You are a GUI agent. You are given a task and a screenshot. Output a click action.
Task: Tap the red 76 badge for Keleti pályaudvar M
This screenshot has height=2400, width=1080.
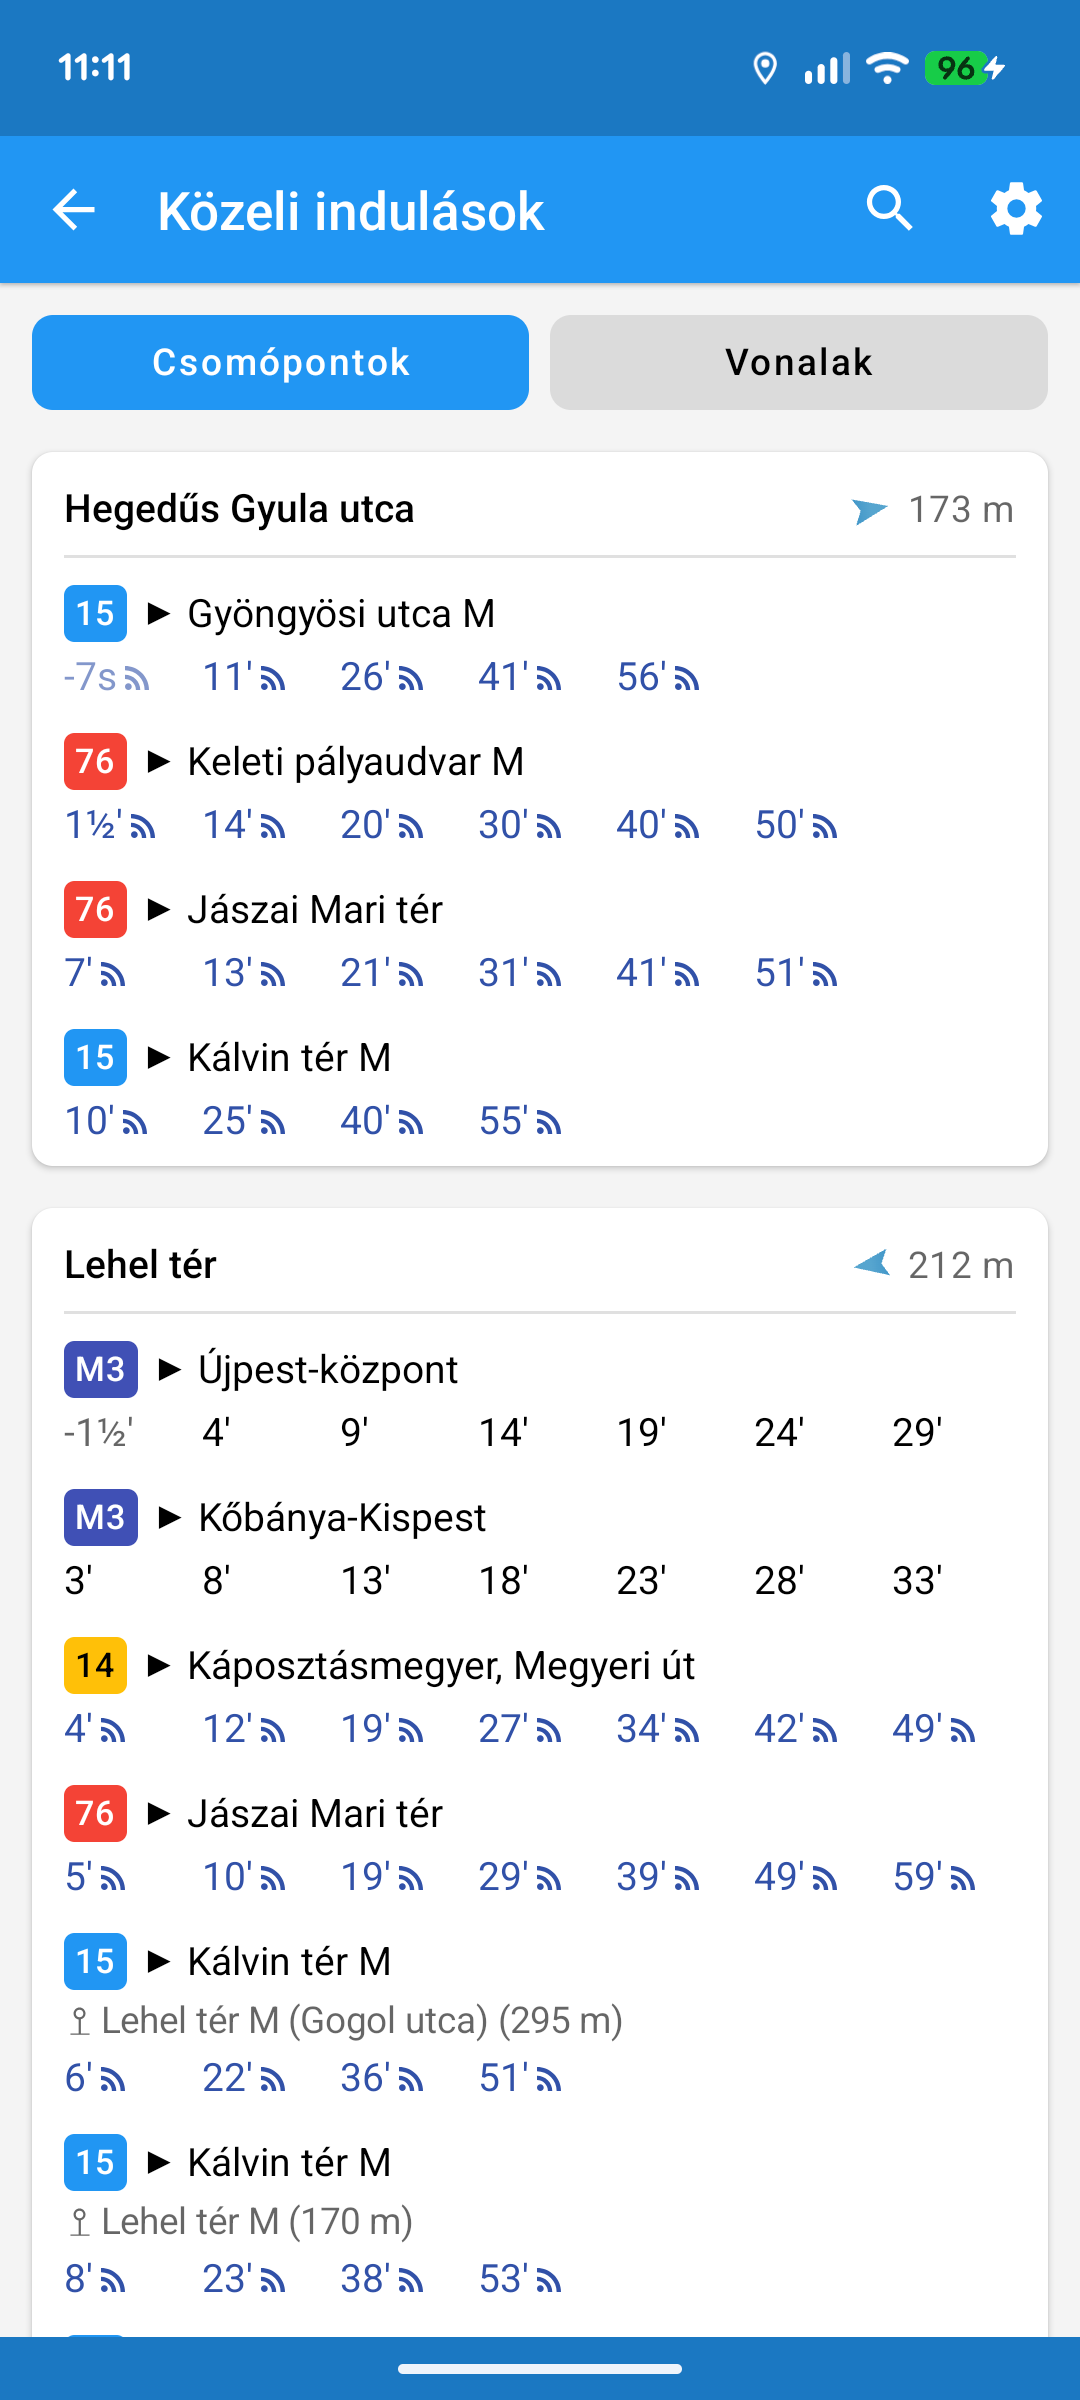point(96,761)
